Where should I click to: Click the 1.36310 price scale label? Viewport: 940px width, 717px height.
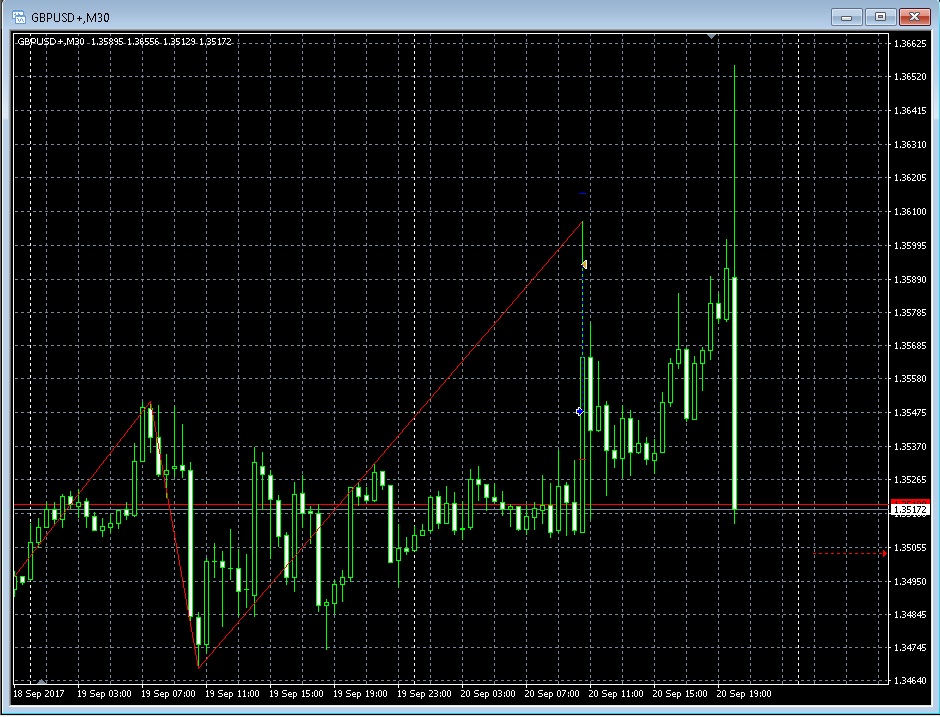(x=909, y=144)
